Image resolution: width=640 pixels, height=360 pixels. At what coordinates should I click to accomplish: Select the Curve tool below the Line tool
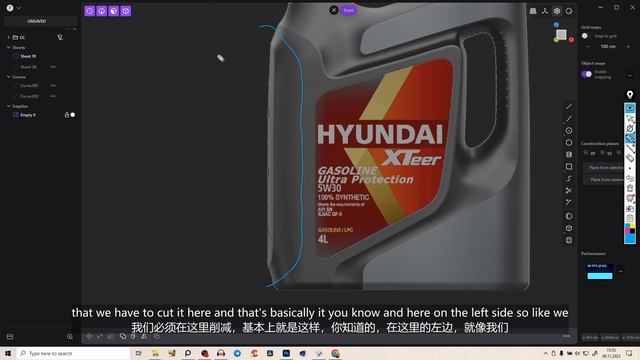pos(569,119)
